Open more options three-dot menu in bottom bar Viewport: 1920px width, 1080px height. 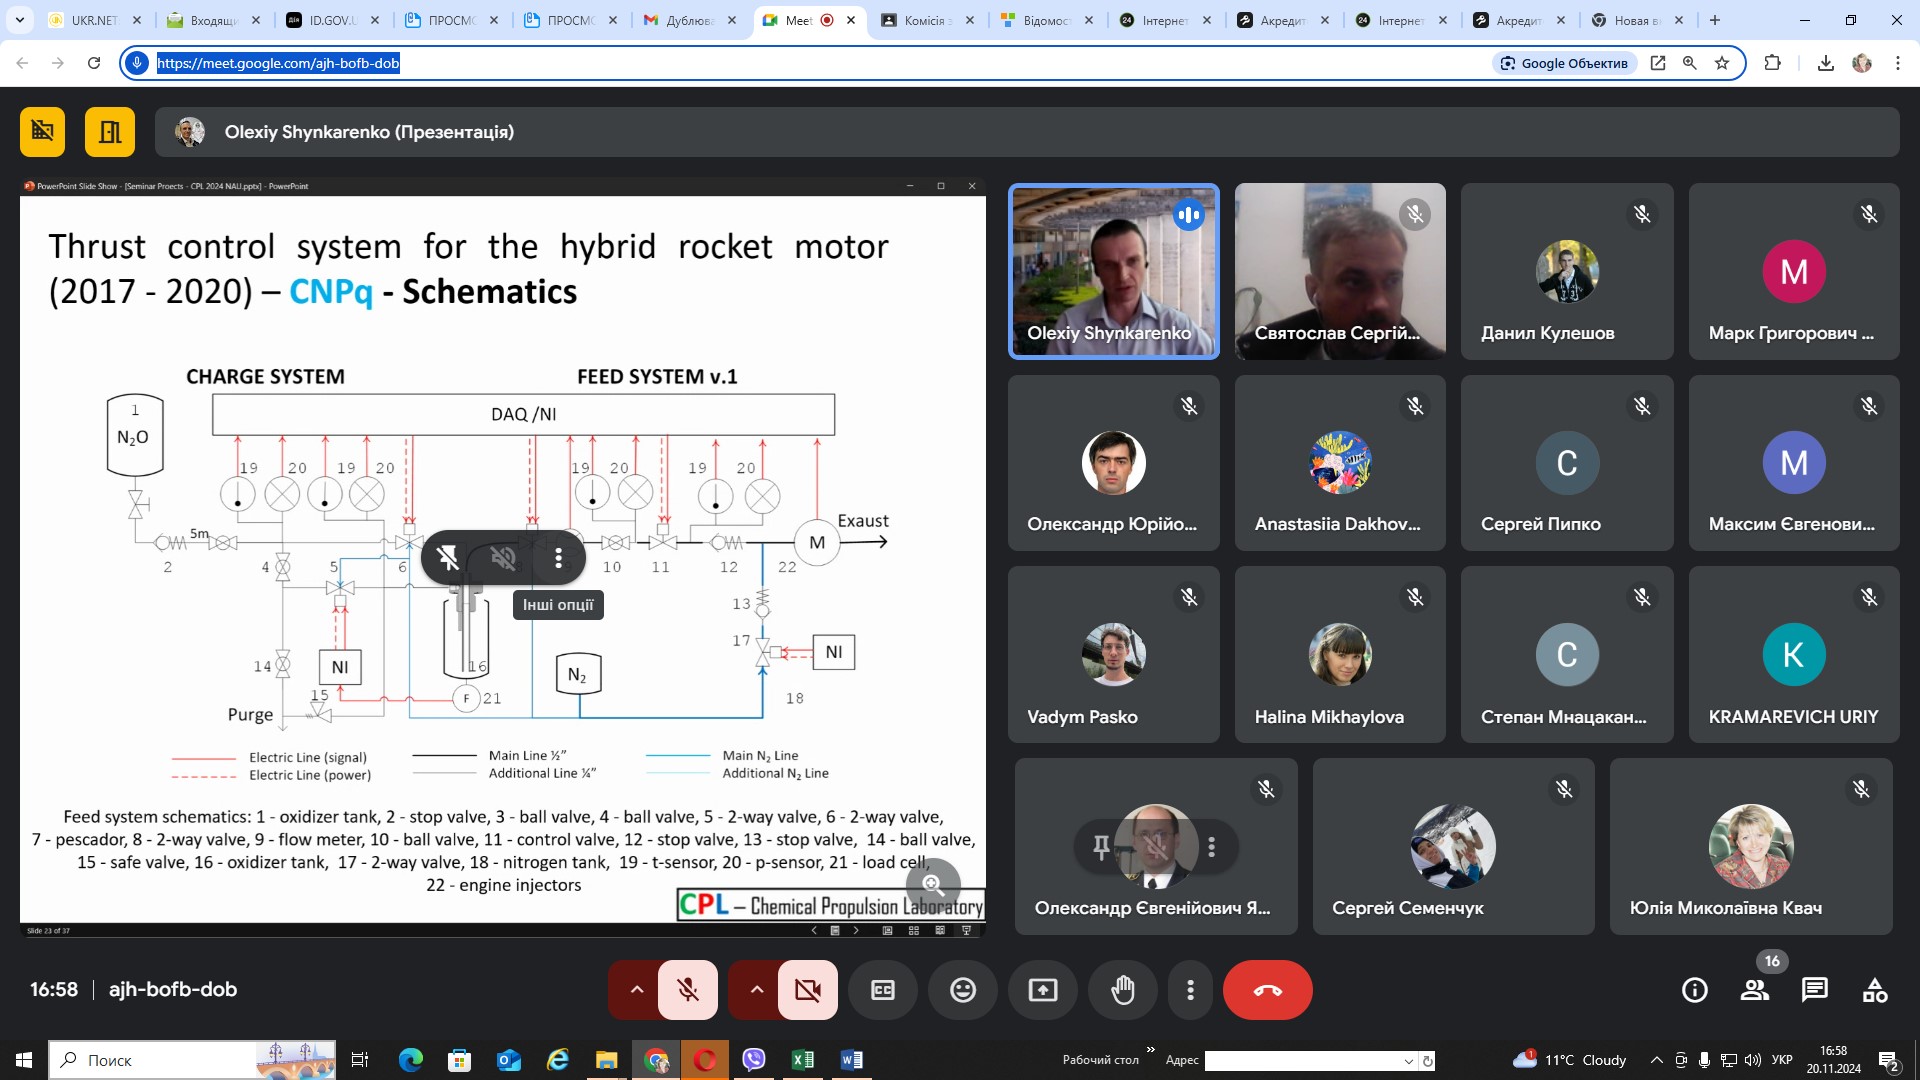click(x=1190, y=990)
